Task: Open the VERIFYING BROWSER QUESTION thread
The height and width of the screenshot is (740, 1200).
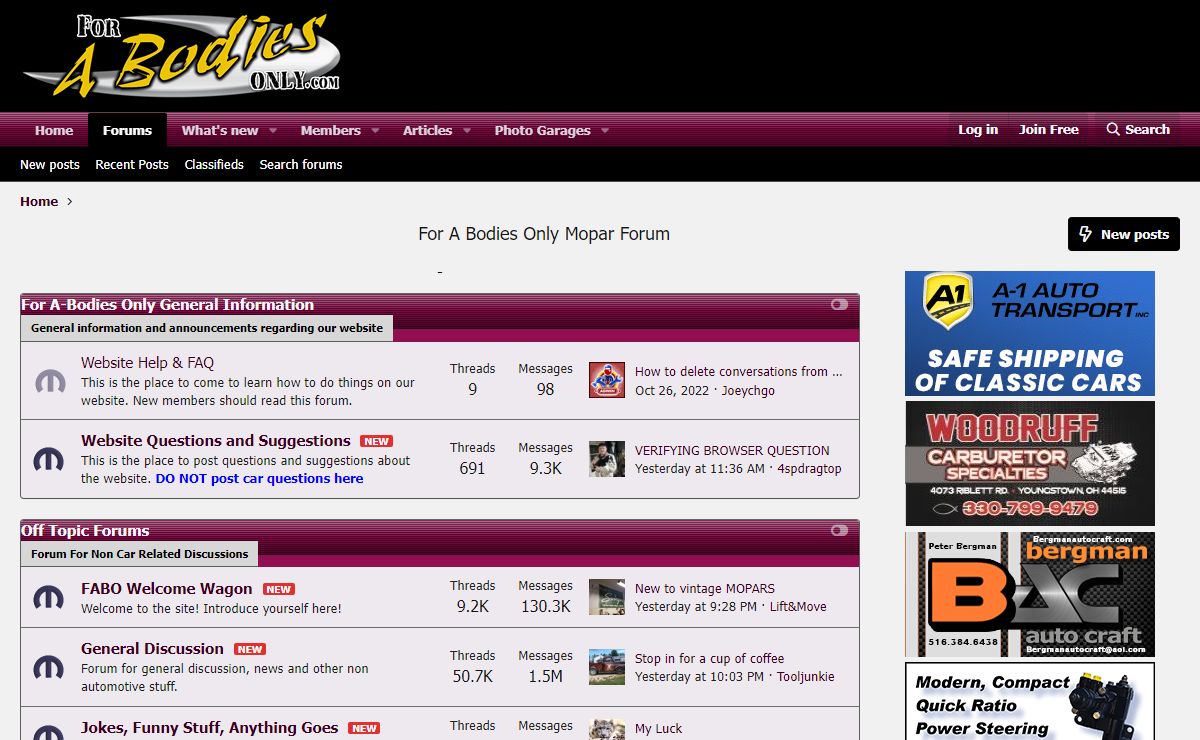Action: pos(732,450)
